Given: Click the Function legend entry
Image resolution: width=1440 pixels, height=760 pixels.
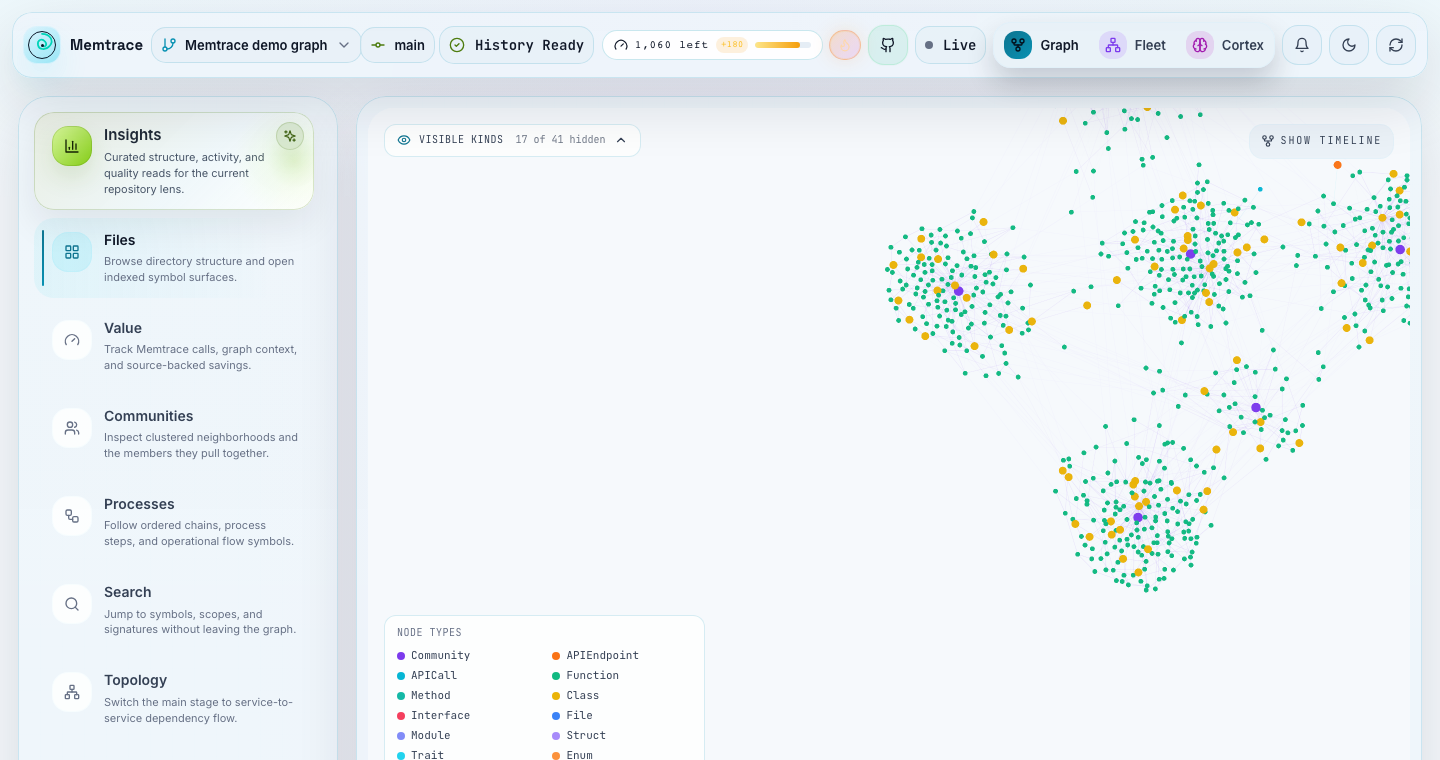Looking at the screenshot, I should [585, 676].
